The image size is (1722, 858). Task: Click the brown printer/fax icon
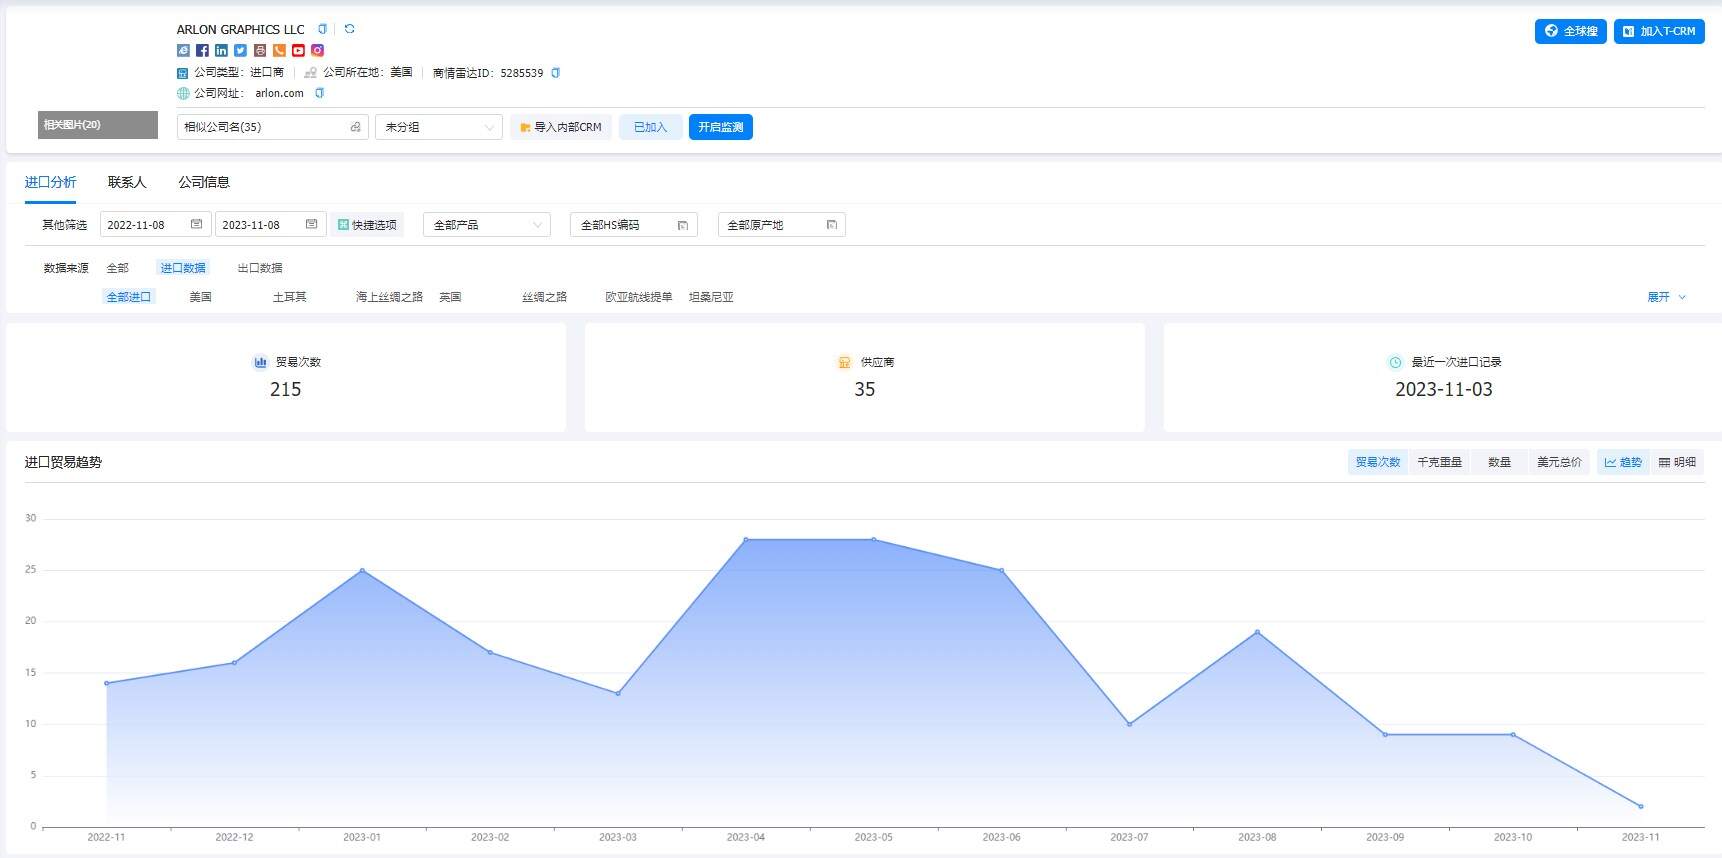click(260, 50)
